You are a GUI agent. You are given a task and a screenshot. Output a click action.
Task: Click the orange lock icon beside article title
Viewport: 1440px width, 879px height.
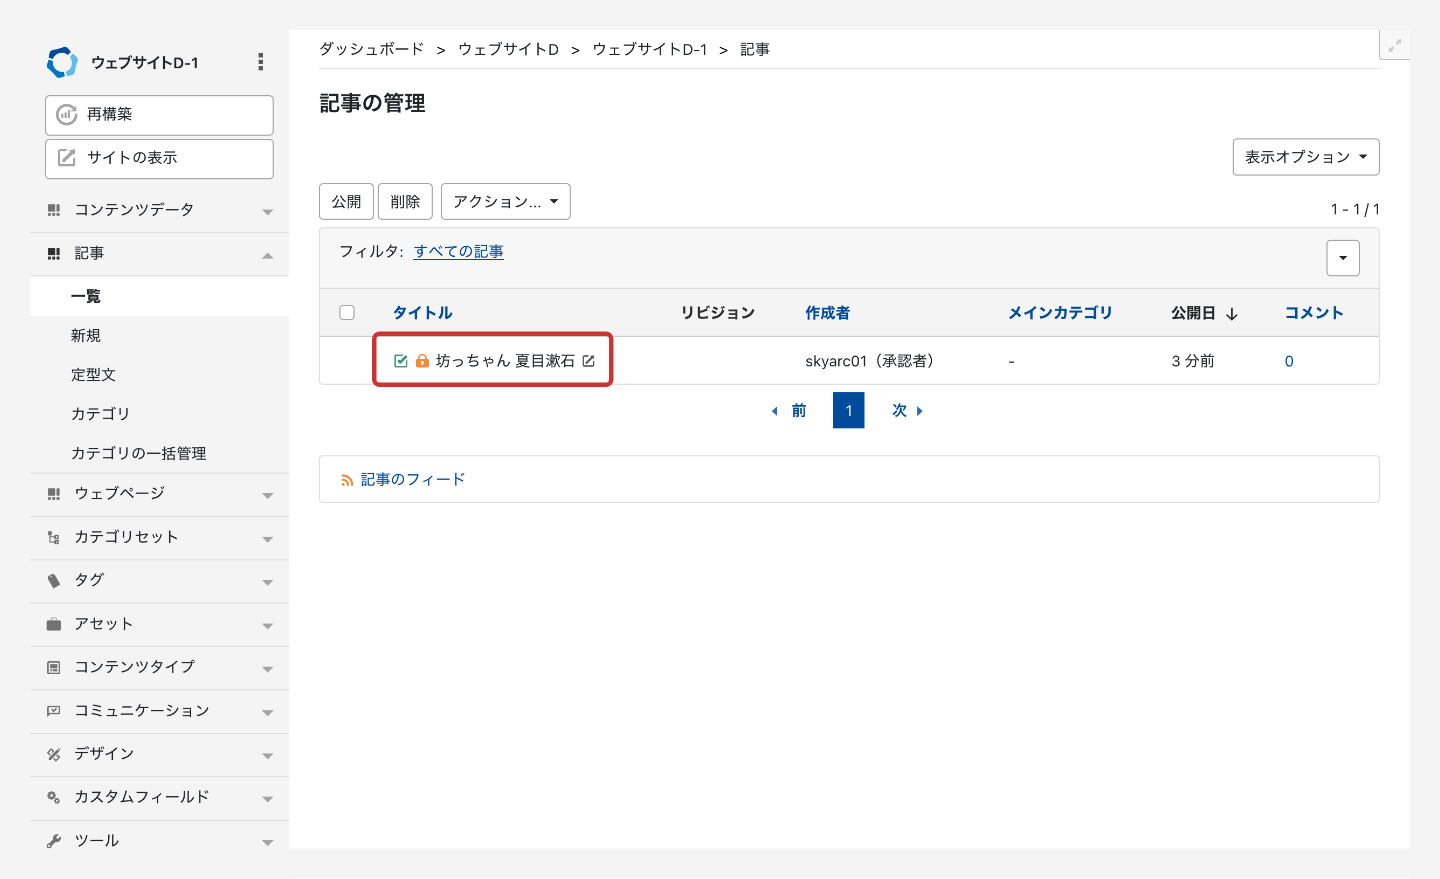coord(422,361)
